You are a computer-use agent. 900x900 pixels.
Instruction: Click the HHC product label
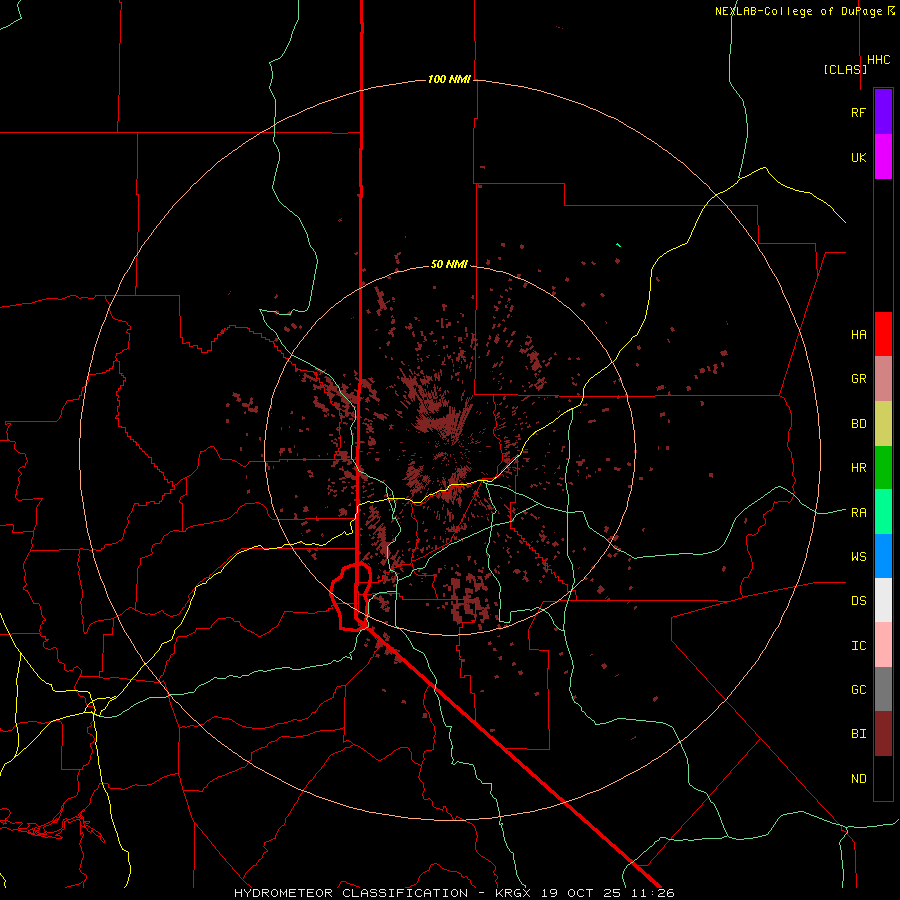pos(879,60)
